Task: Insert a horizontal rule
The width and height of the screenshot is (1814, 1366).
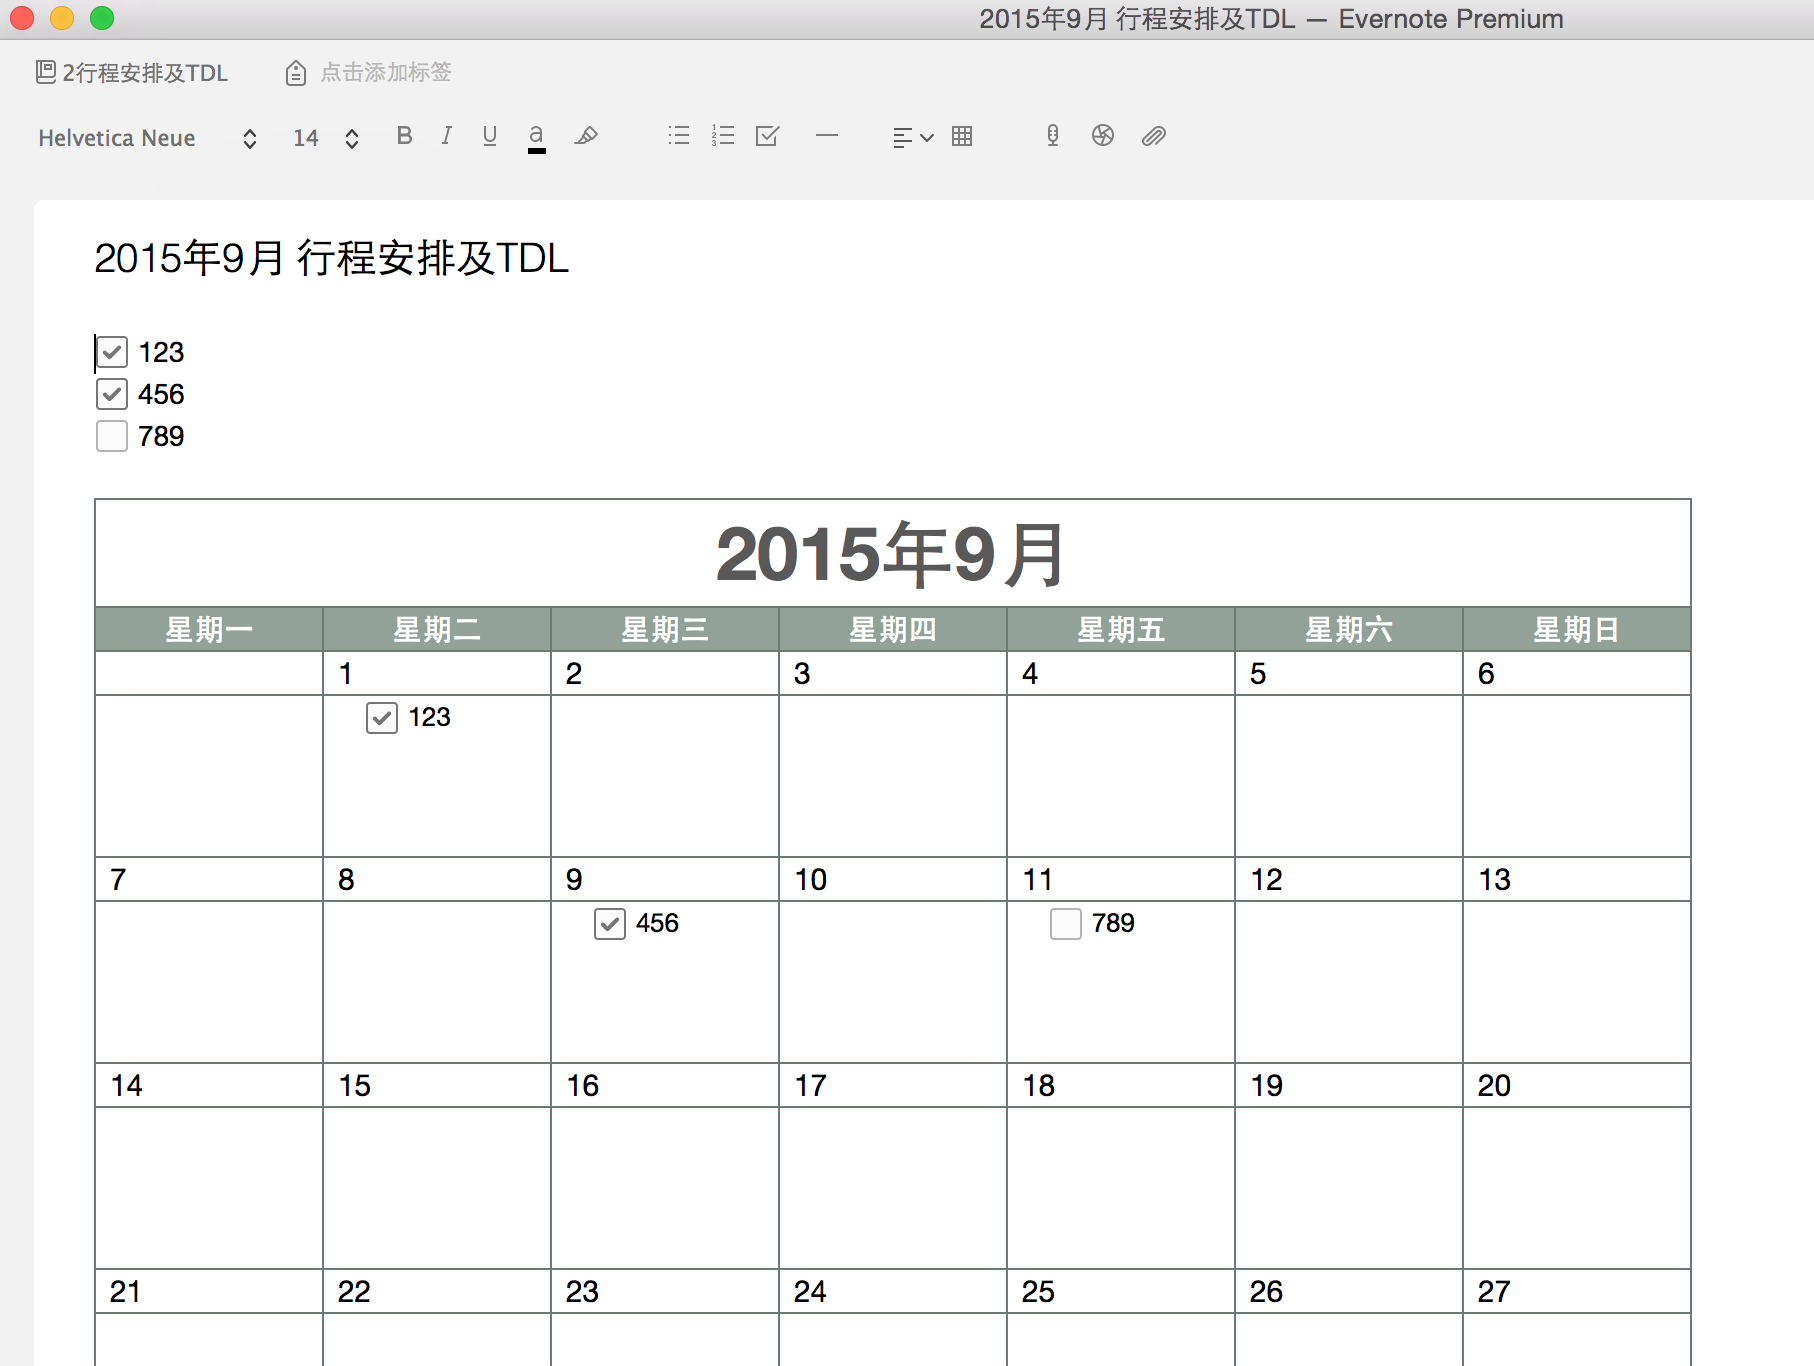Action: 827,136
